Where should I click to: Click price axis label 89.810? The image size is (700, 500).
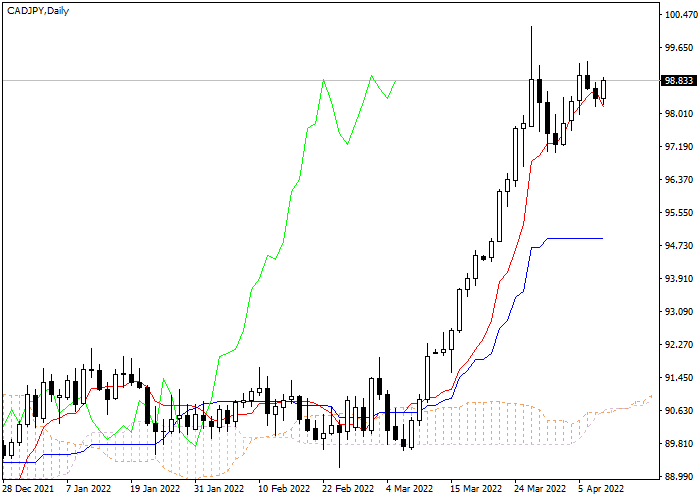(x=679, y=444)
